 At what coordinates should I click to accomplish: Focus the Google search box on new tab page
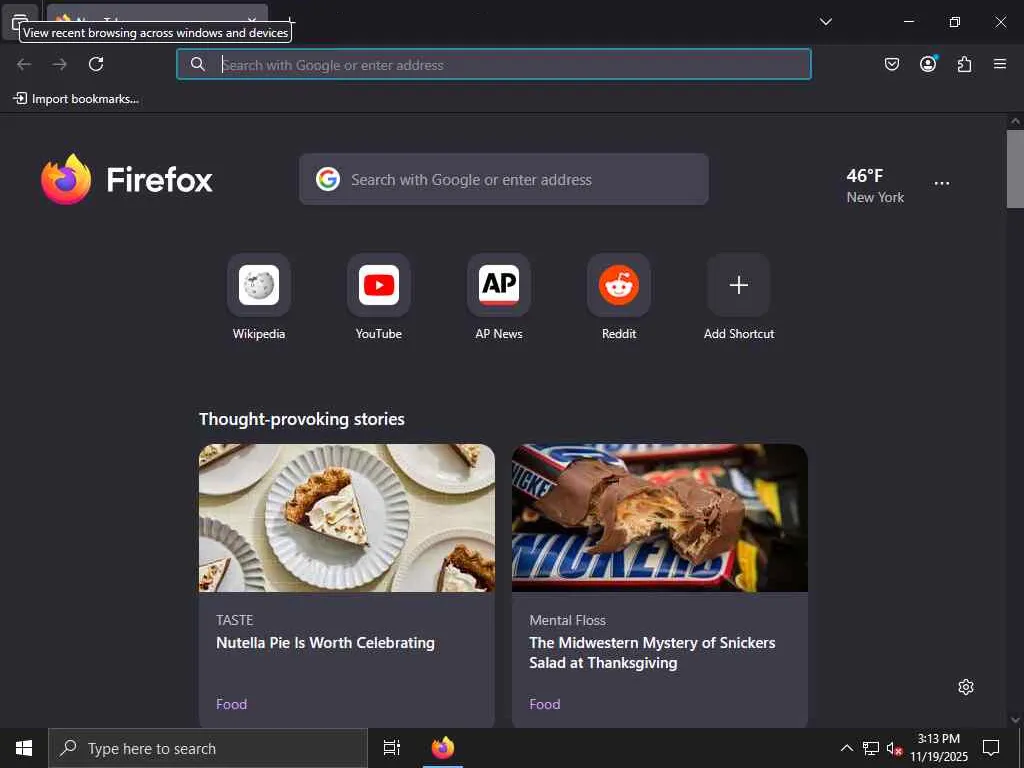pyautogui.click(x=504, y=179)
